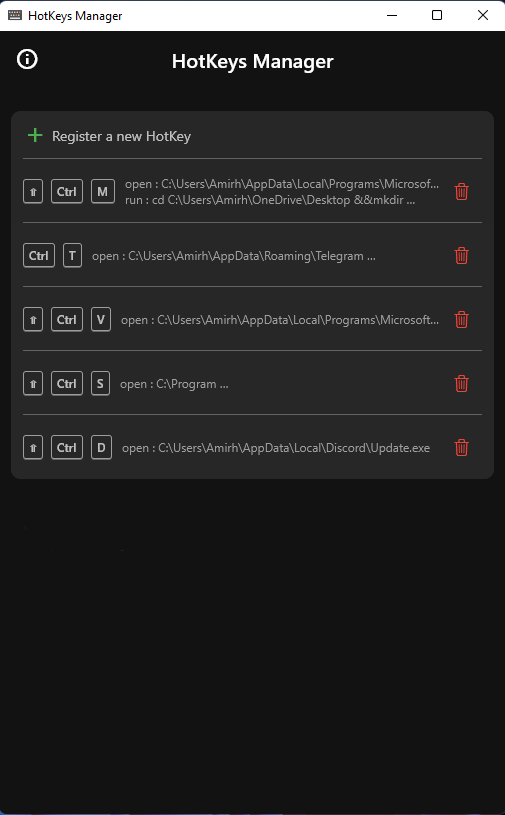Open the Telegram hotkey entry text
Viewport: 505px width, 815px height.
[234, 256]
